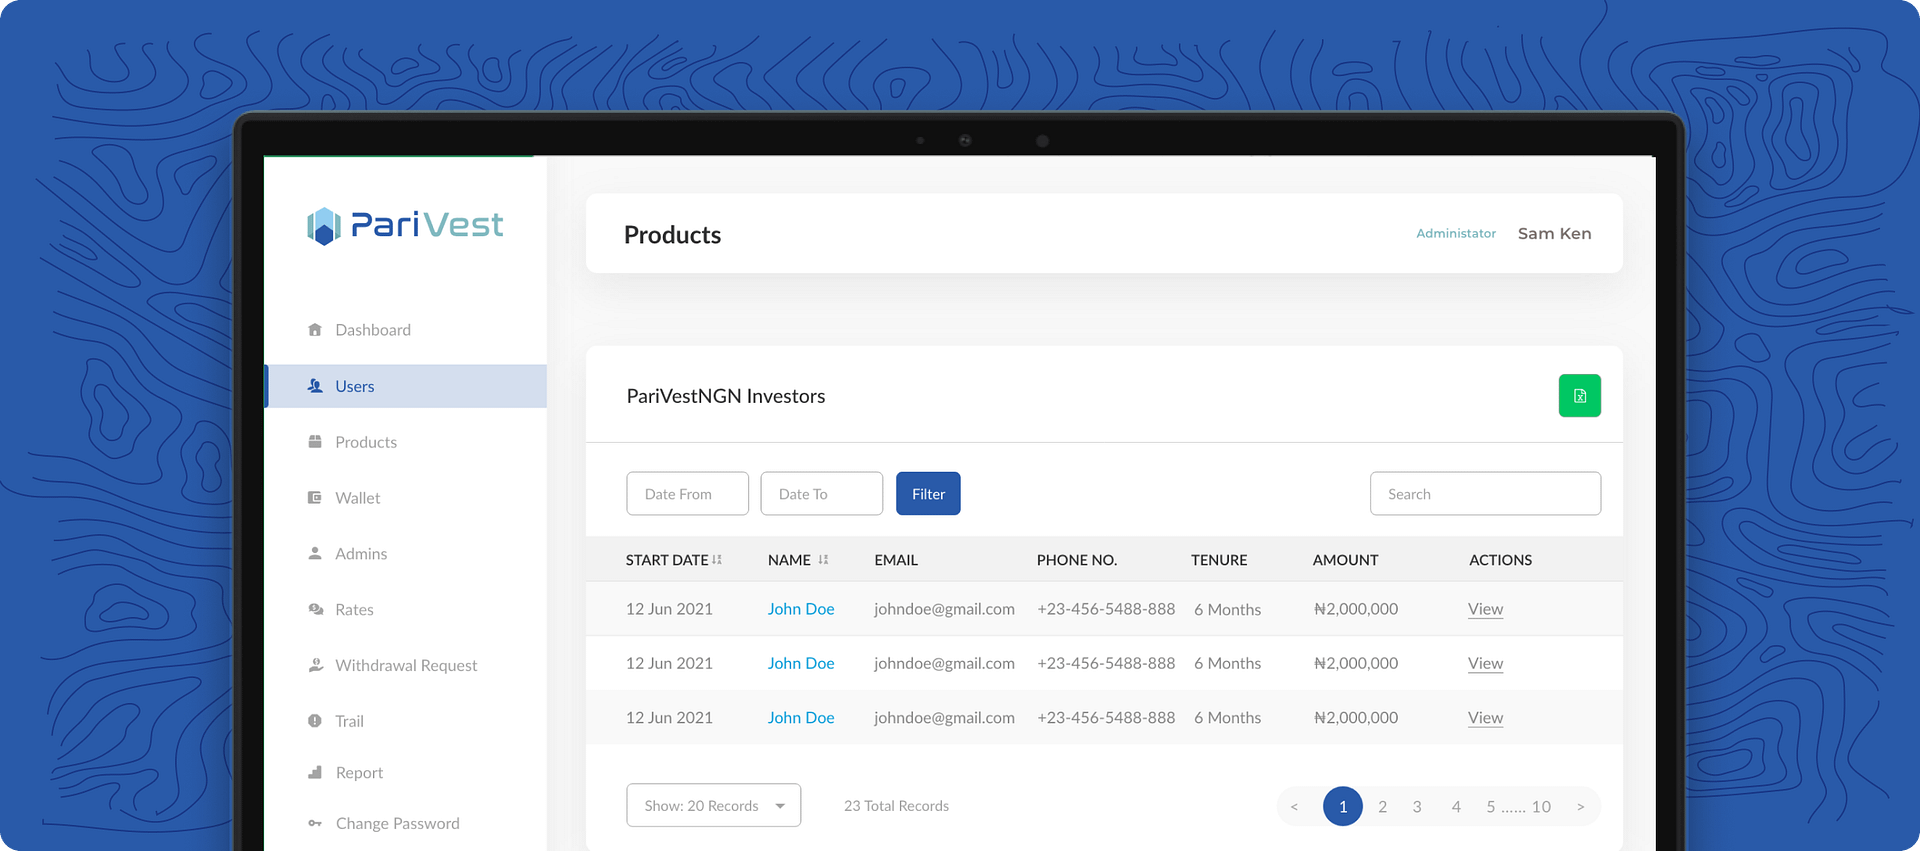
Task: Pick a date in Date From field
Action: (687, 494)
